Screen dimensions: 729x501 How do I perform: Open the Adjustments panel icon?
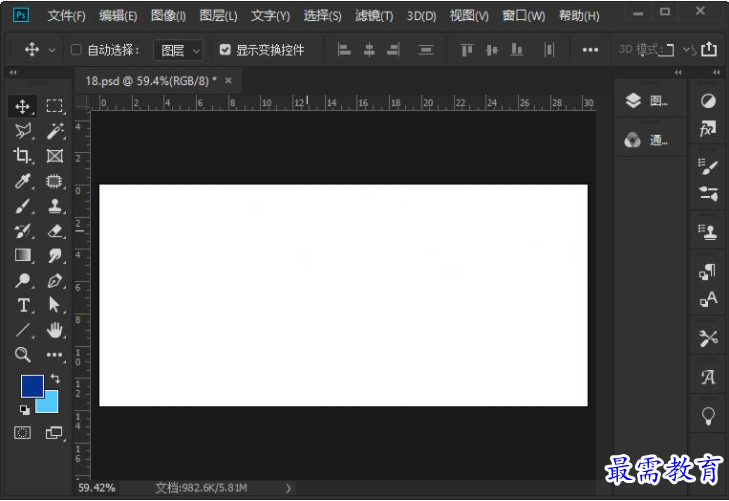click(708, 101)
